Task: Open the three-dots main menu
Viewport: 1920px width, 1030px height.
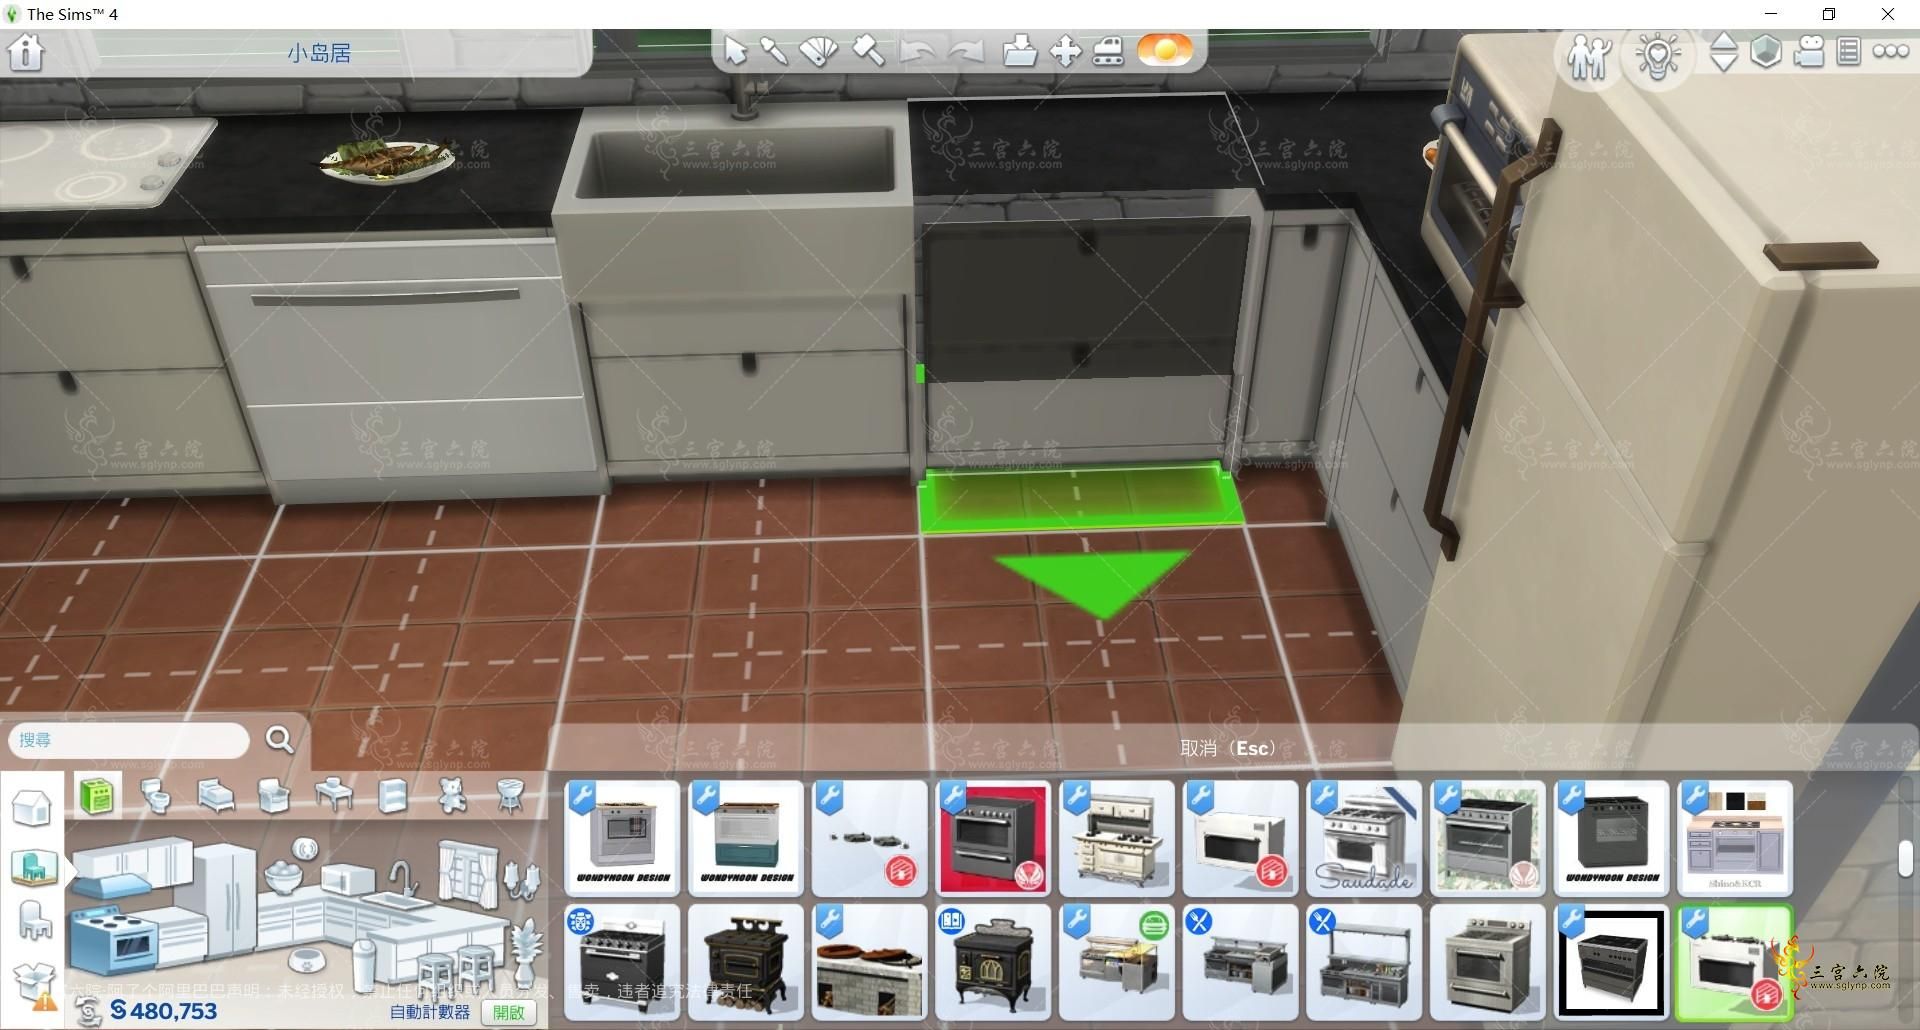Action: (1891, 51)
